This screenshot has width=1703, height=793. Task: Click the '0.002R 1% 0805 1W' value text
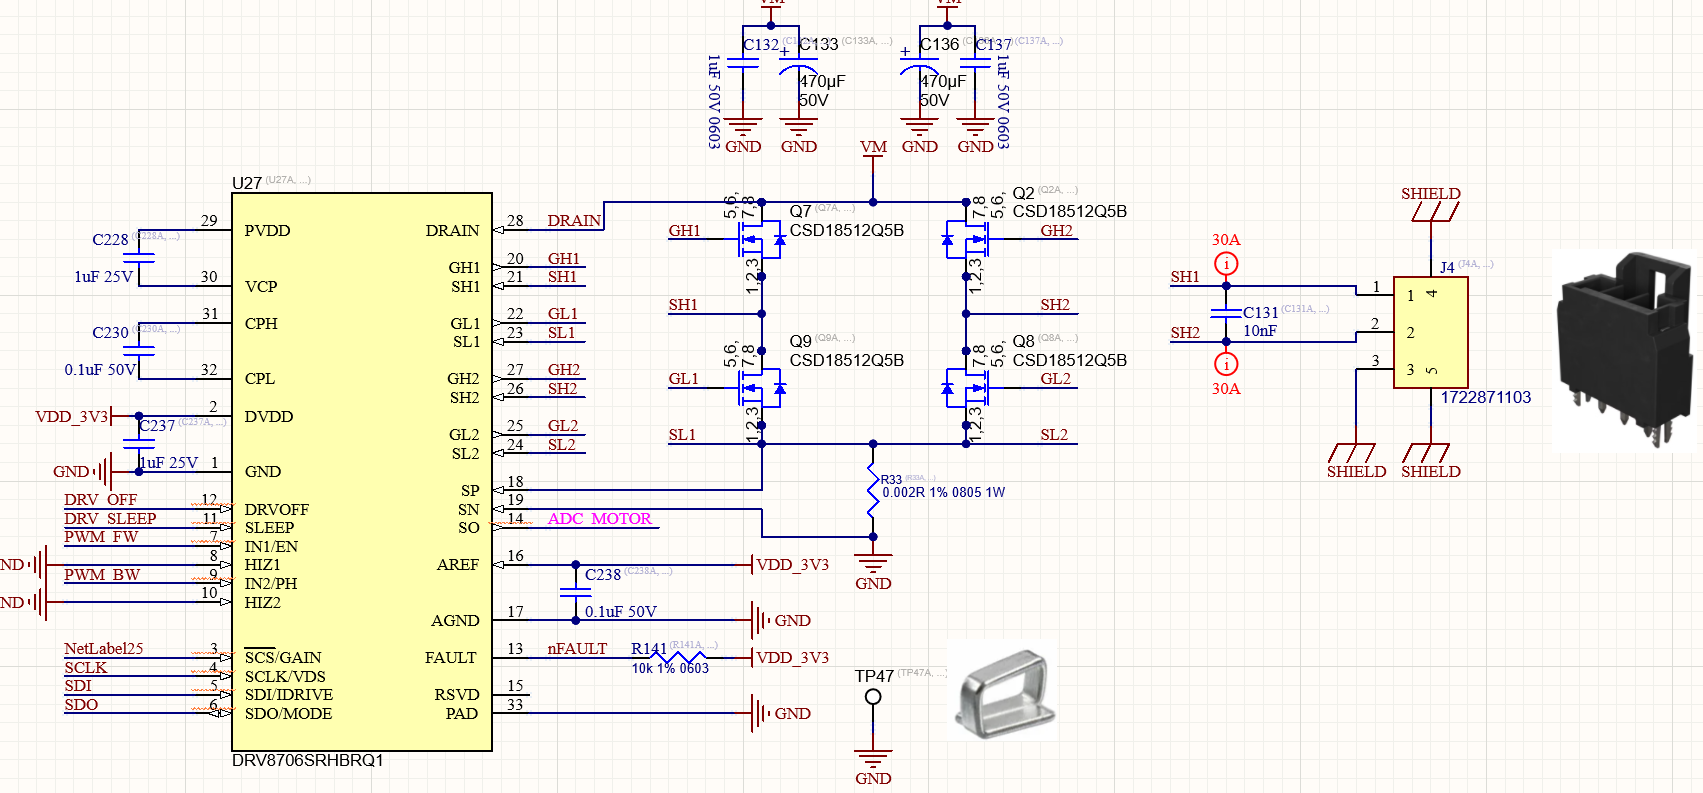point(944,492)
